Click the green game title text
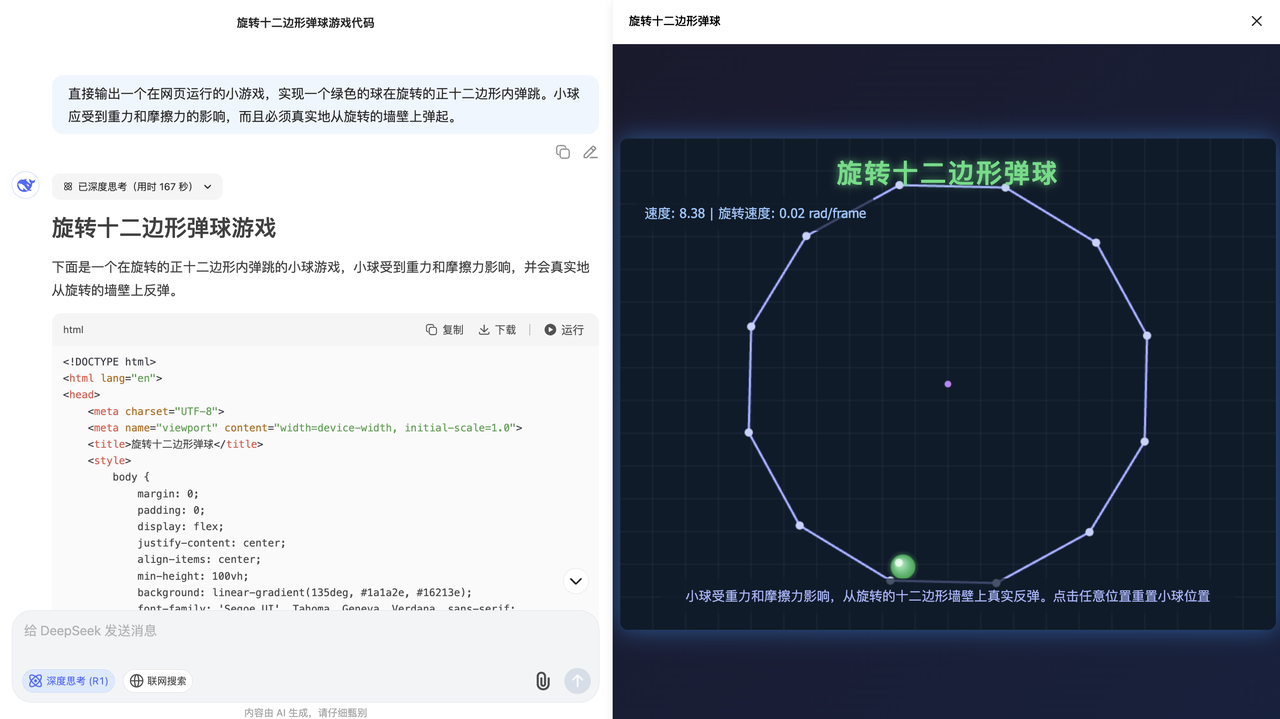 pyautogui.click(x=947, y=173)
